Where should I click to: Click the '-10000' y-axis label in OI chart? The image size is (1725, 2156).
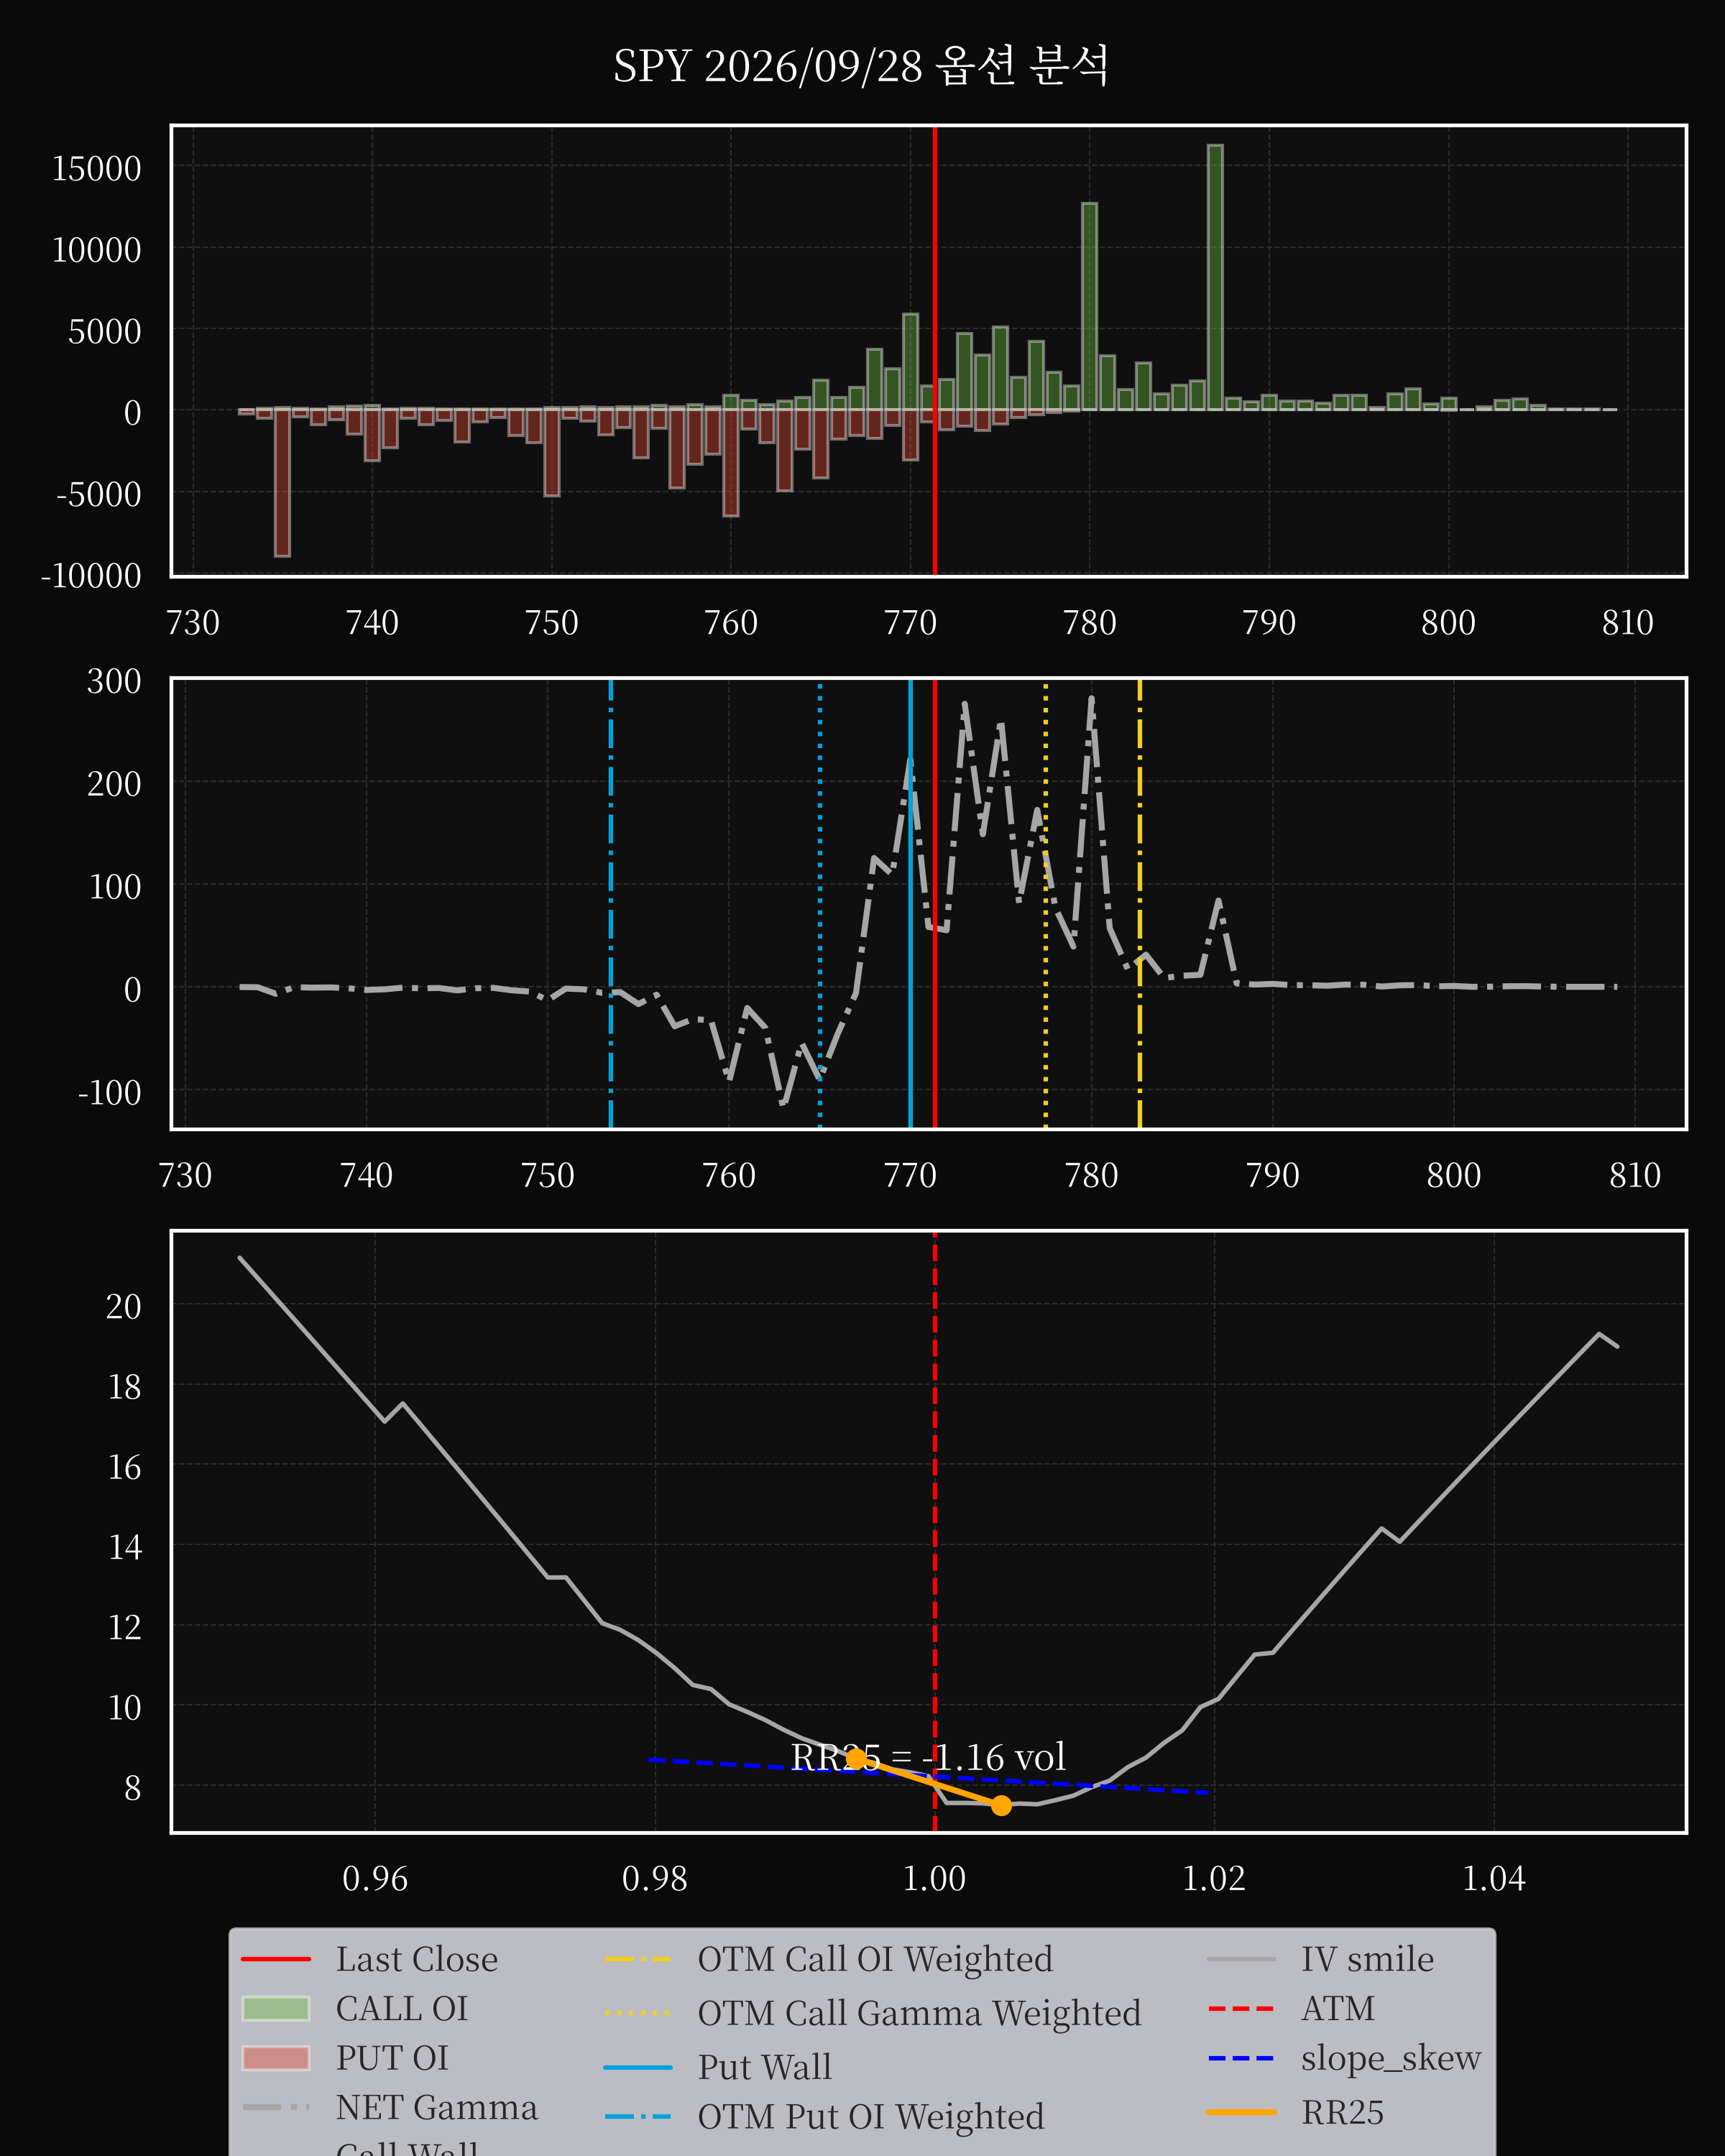tap(91, 576)
